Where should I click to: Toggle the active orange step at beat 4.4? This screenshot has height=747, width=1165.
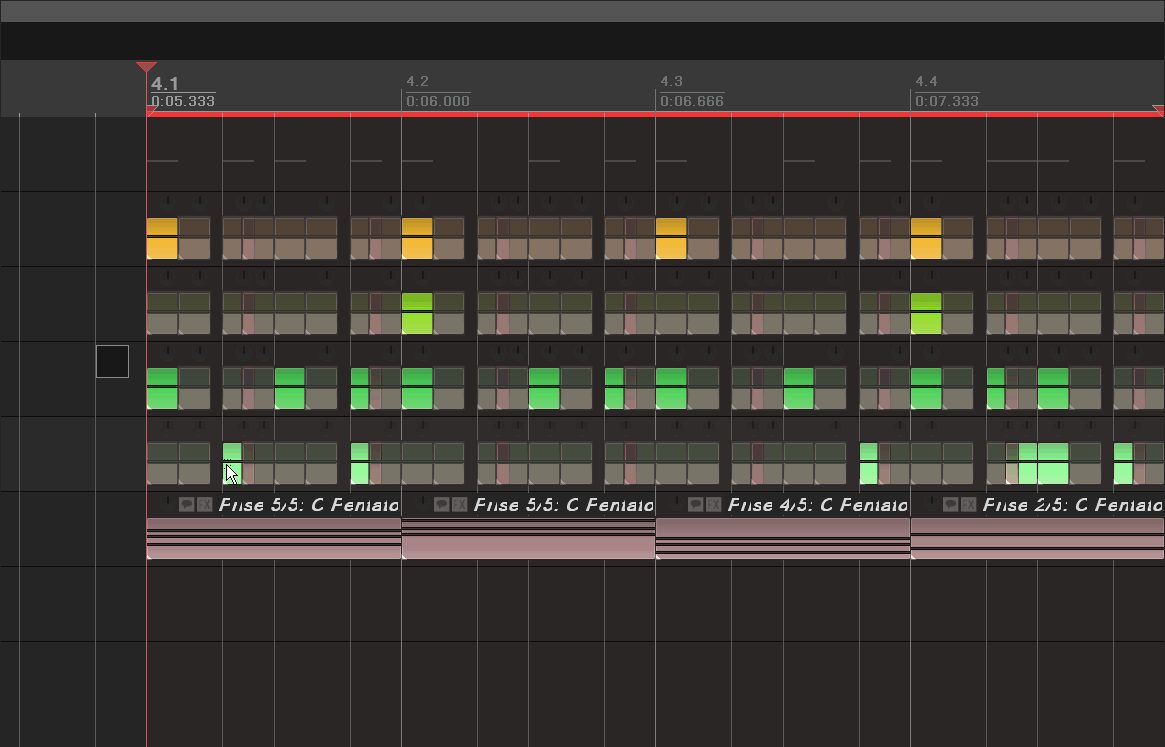[x=926, y=238]
